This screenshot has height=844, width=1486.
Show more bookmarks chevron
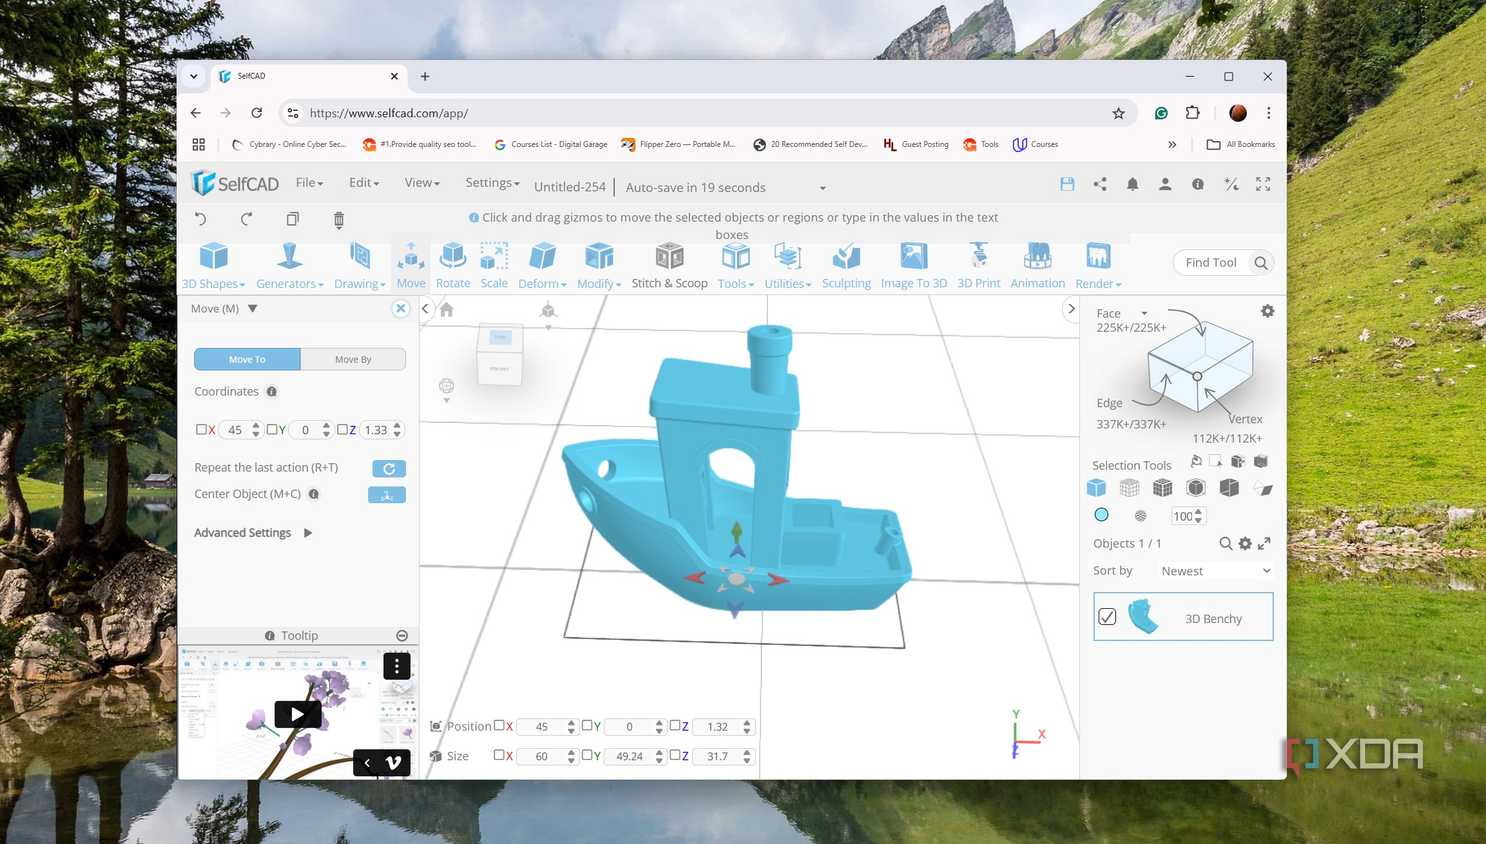[1172, 144]
